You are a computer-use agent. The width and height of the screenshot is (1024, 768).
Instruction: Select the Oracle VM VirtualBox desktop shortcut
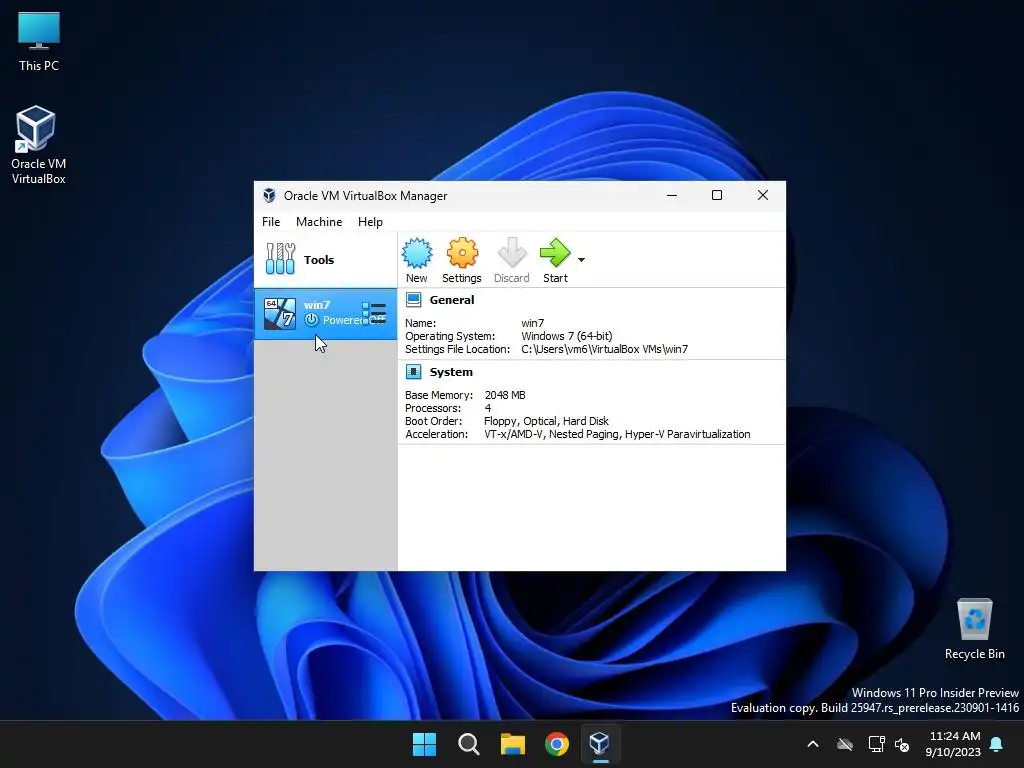[x=39, y=145]
